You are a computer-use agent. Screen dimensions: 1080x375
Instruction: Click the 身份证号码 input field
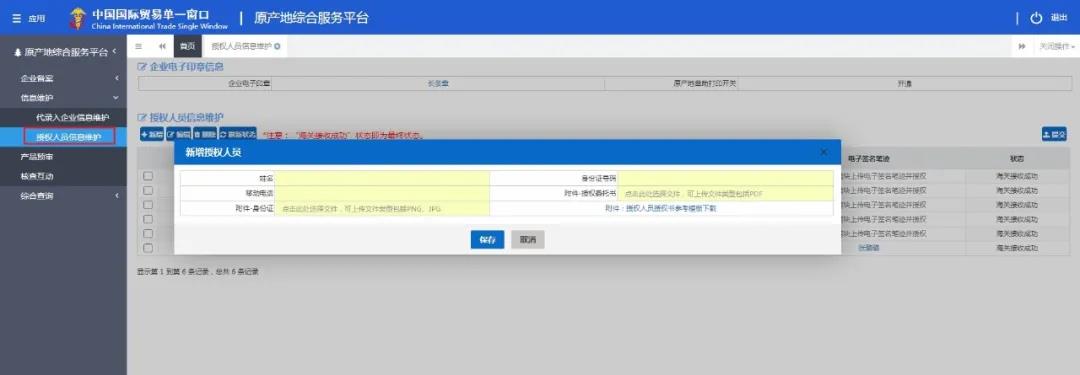[x=725, y=179]
